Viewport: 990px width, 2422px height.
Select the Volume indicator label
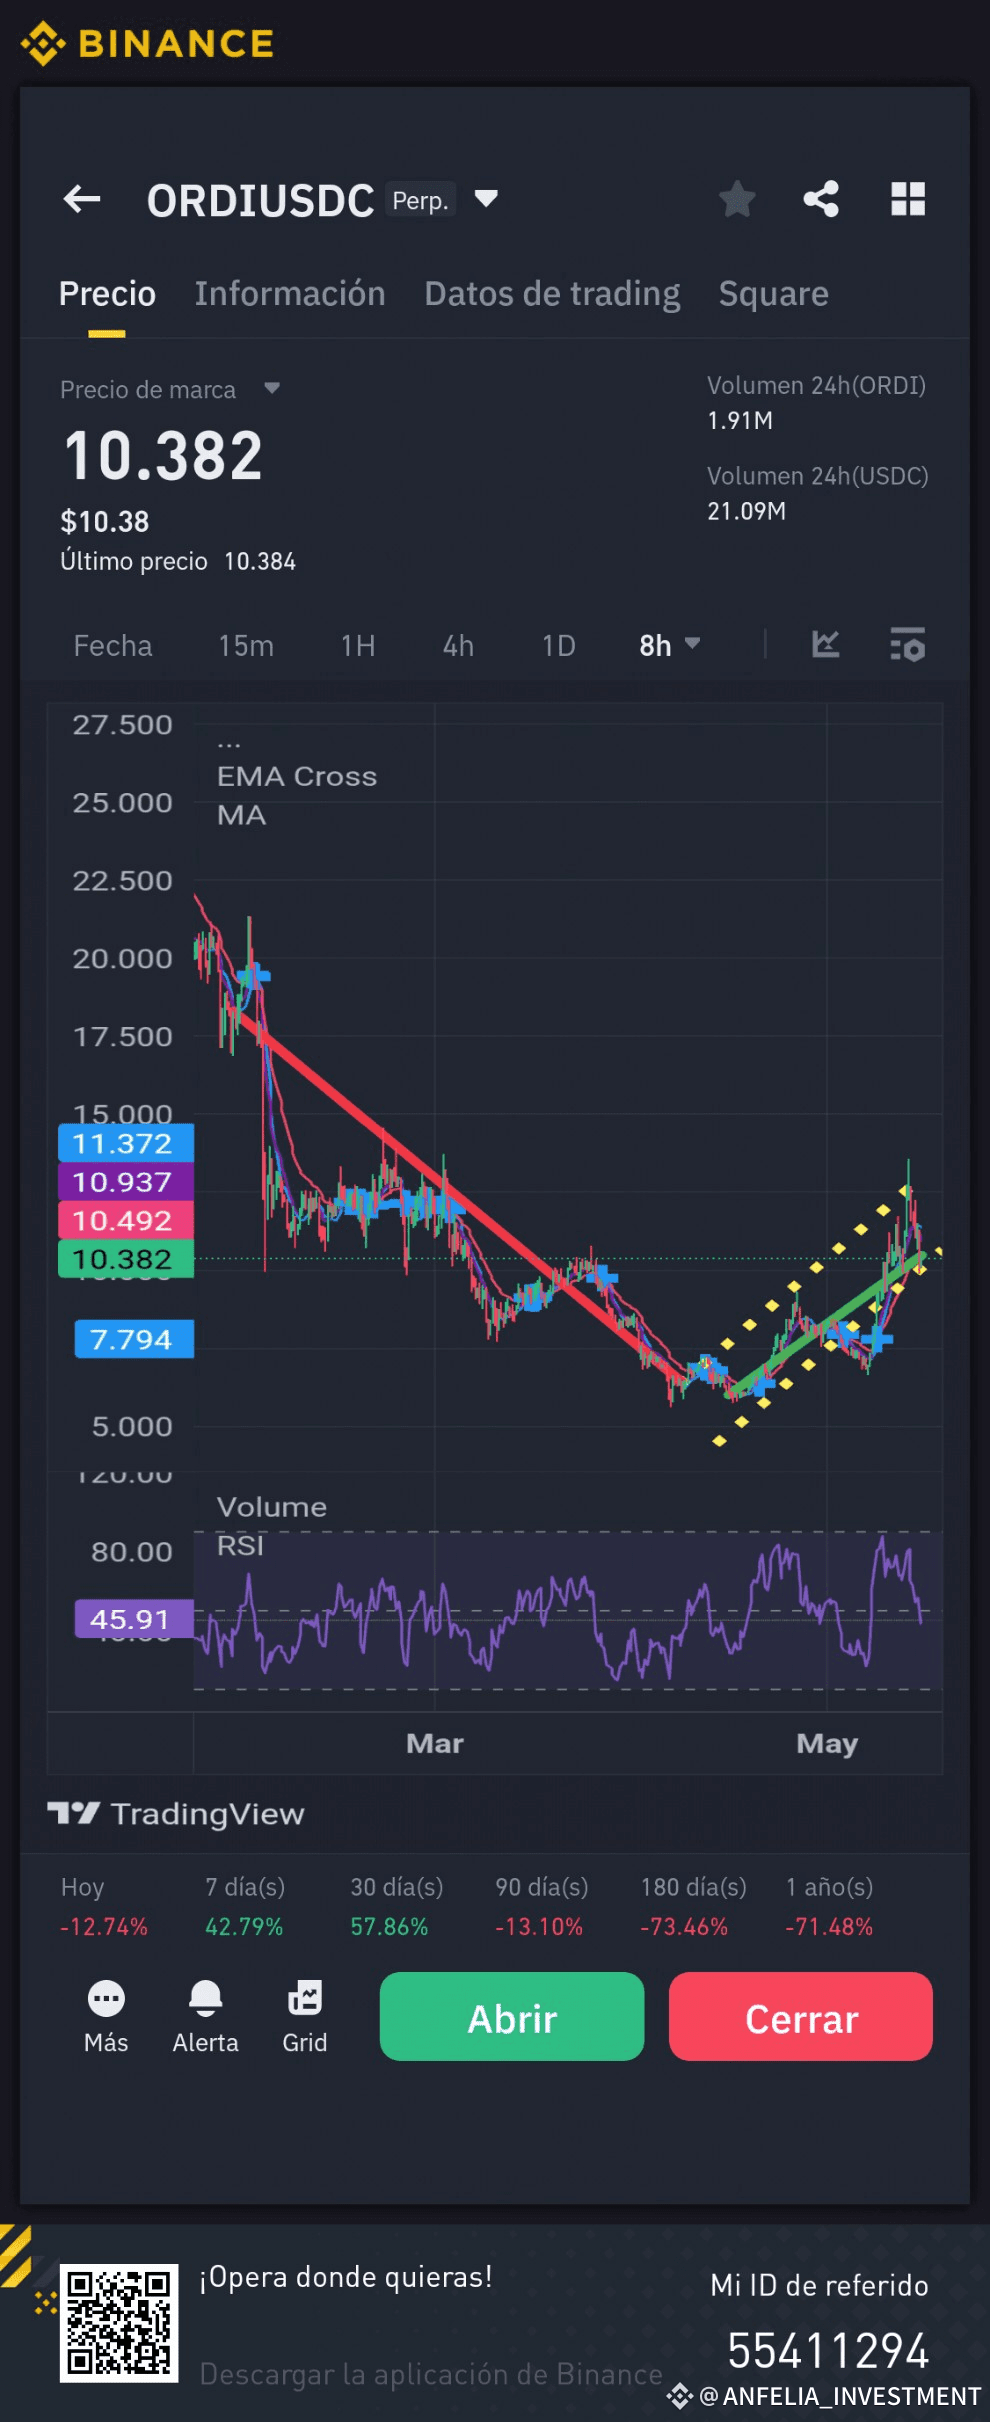coord(272,1507)
